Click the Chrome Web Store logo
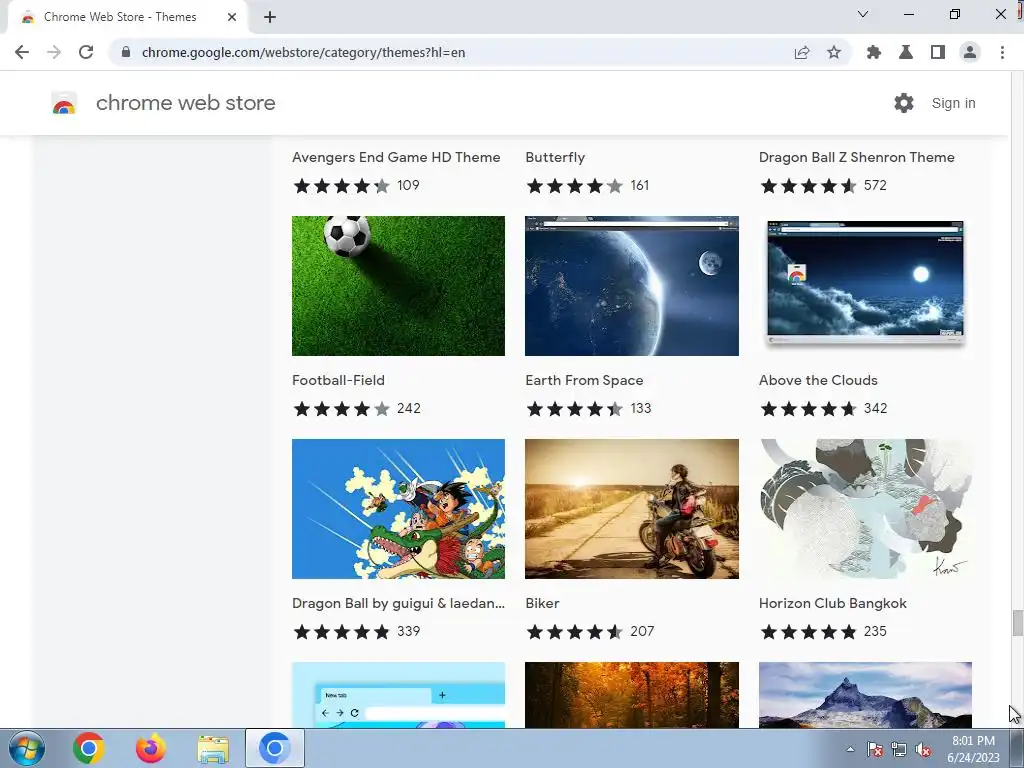The image size is (1024, 768). [x=64, y=103]
